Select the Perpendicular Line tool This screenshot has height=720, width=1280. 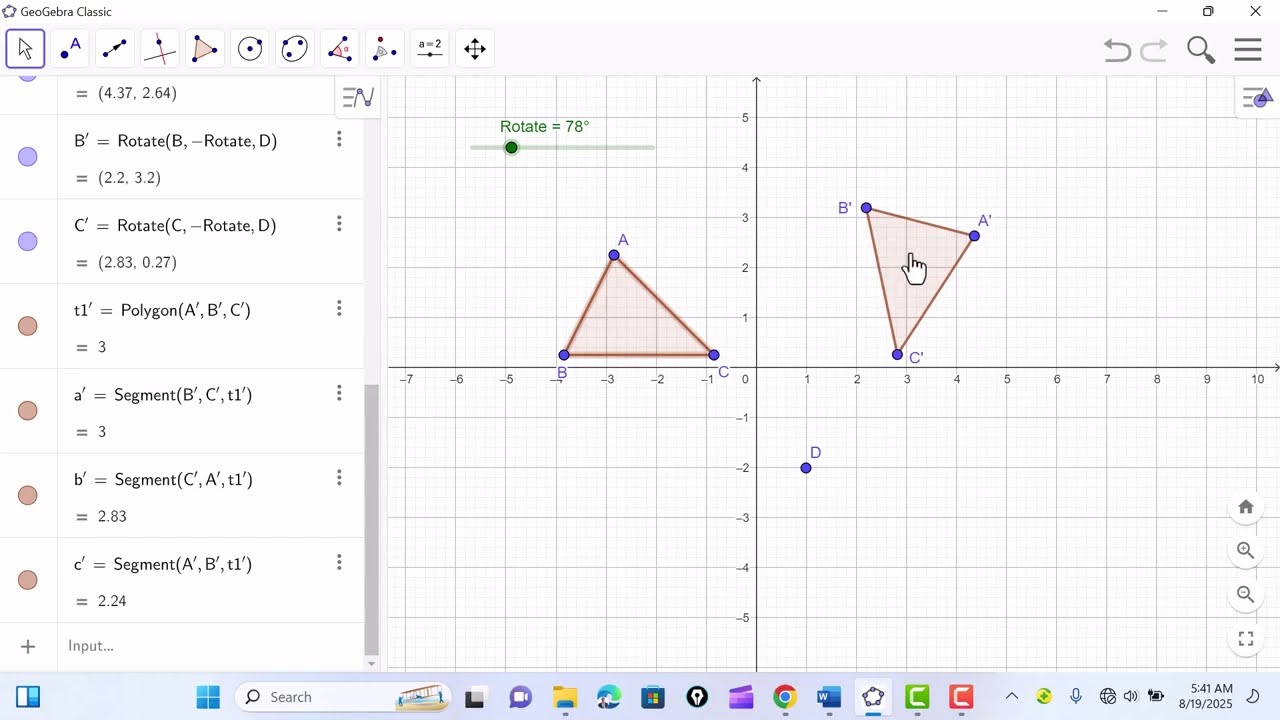pyautogui.click(x=160, y=49)
